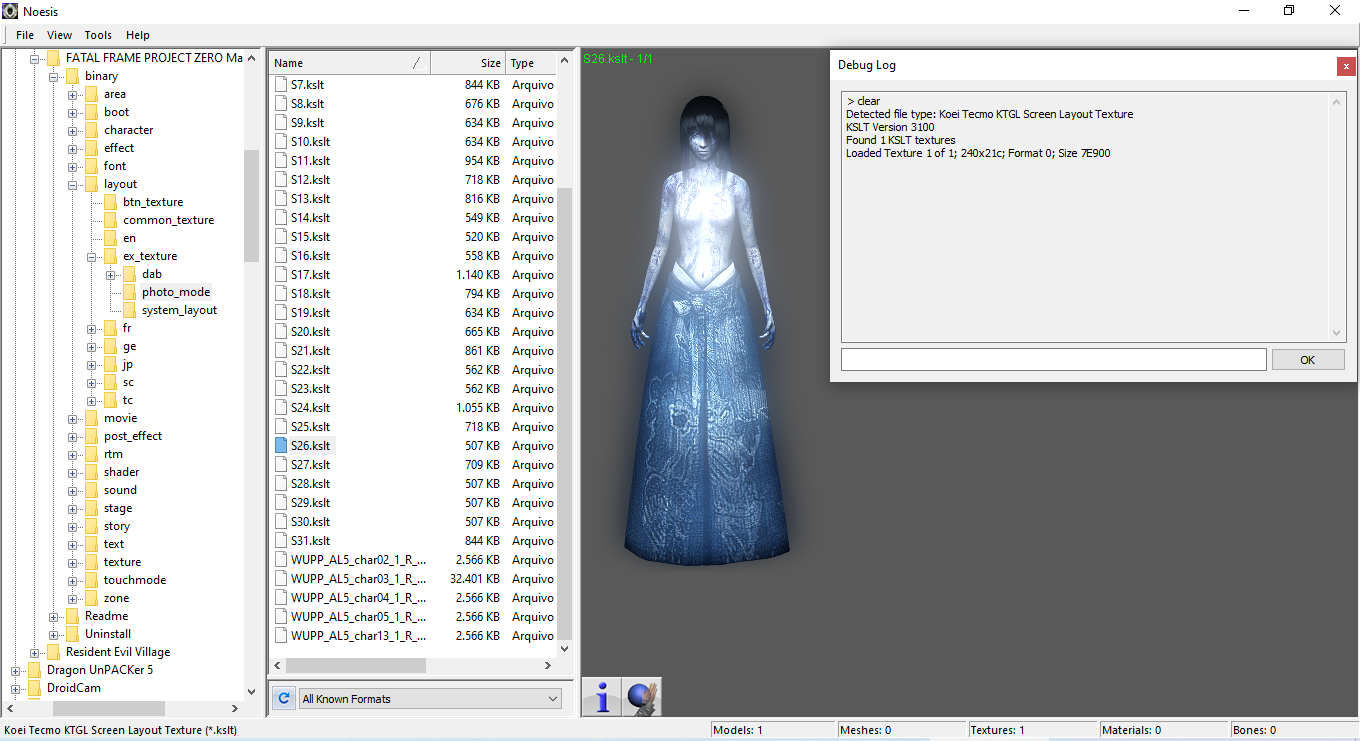The height and width of the screenshot is (741, 1360).
Task: Click the Debug Log command input field
Action: [x=1054, y=360]
